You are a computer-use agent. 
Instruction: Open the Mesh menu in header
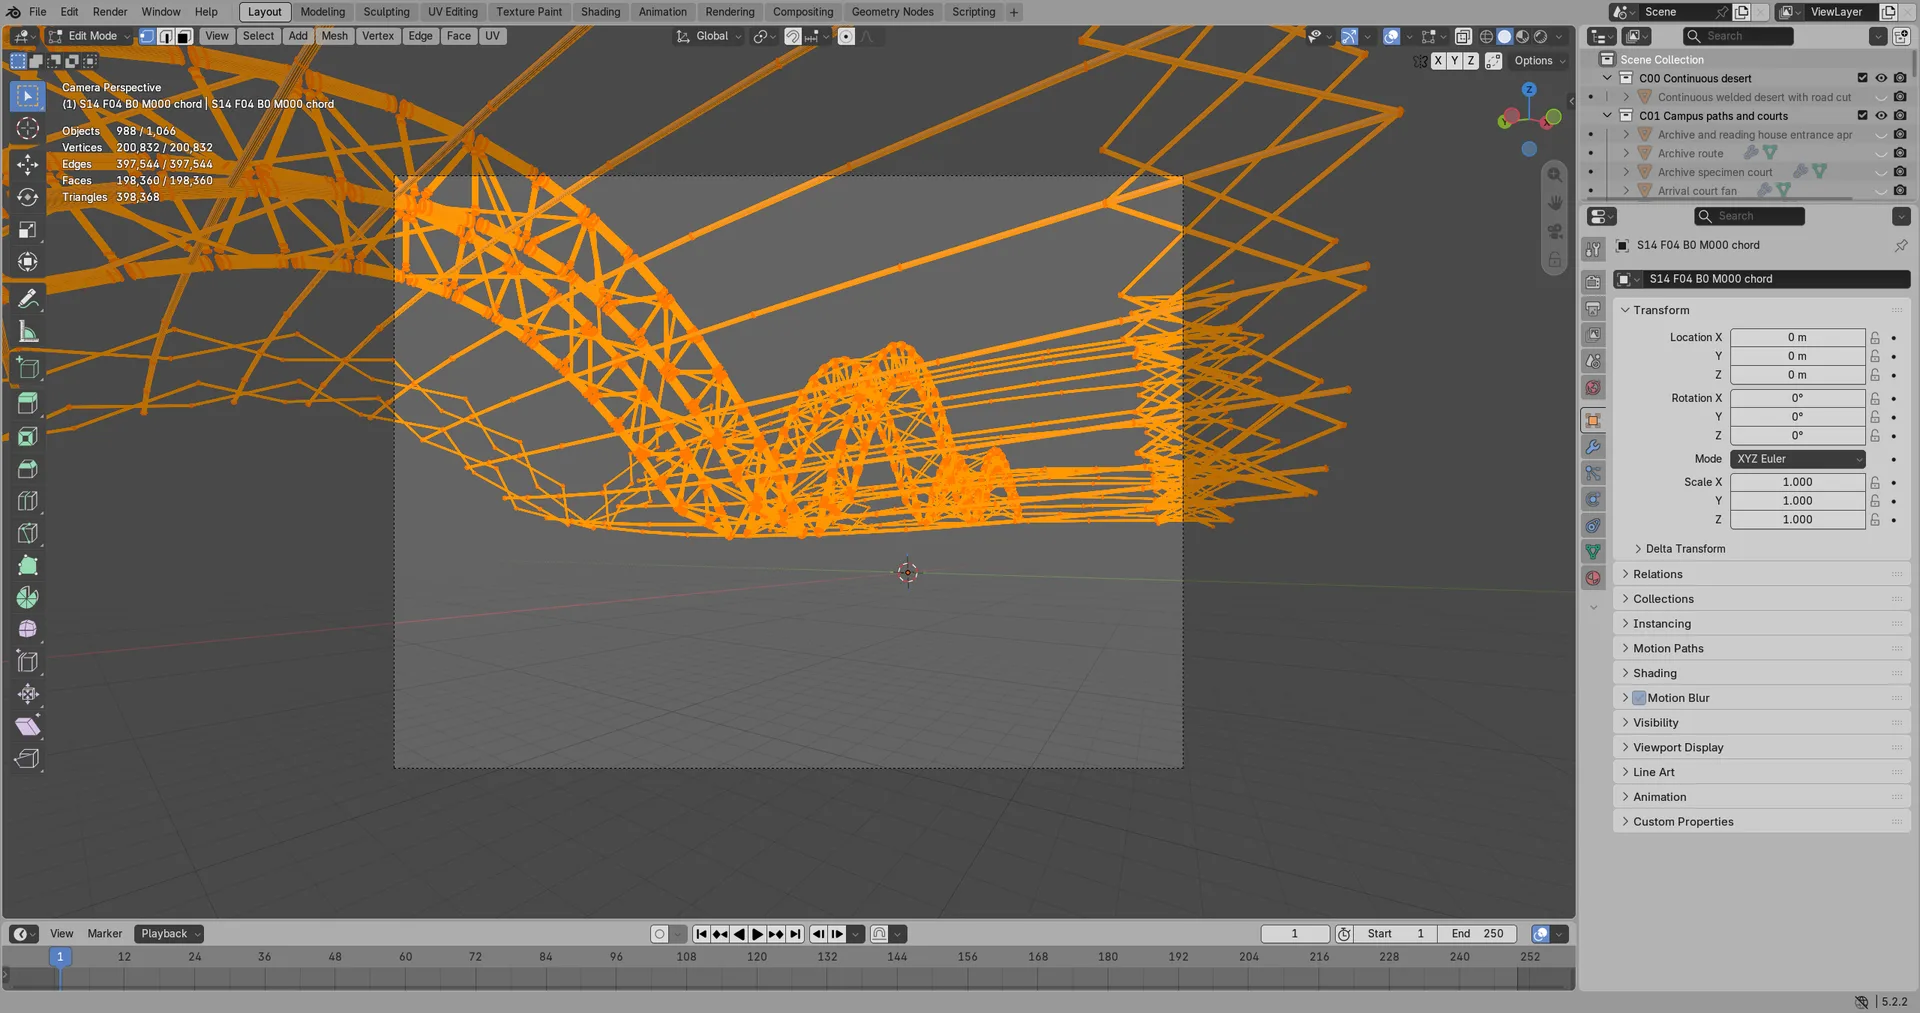click(335, 36)
